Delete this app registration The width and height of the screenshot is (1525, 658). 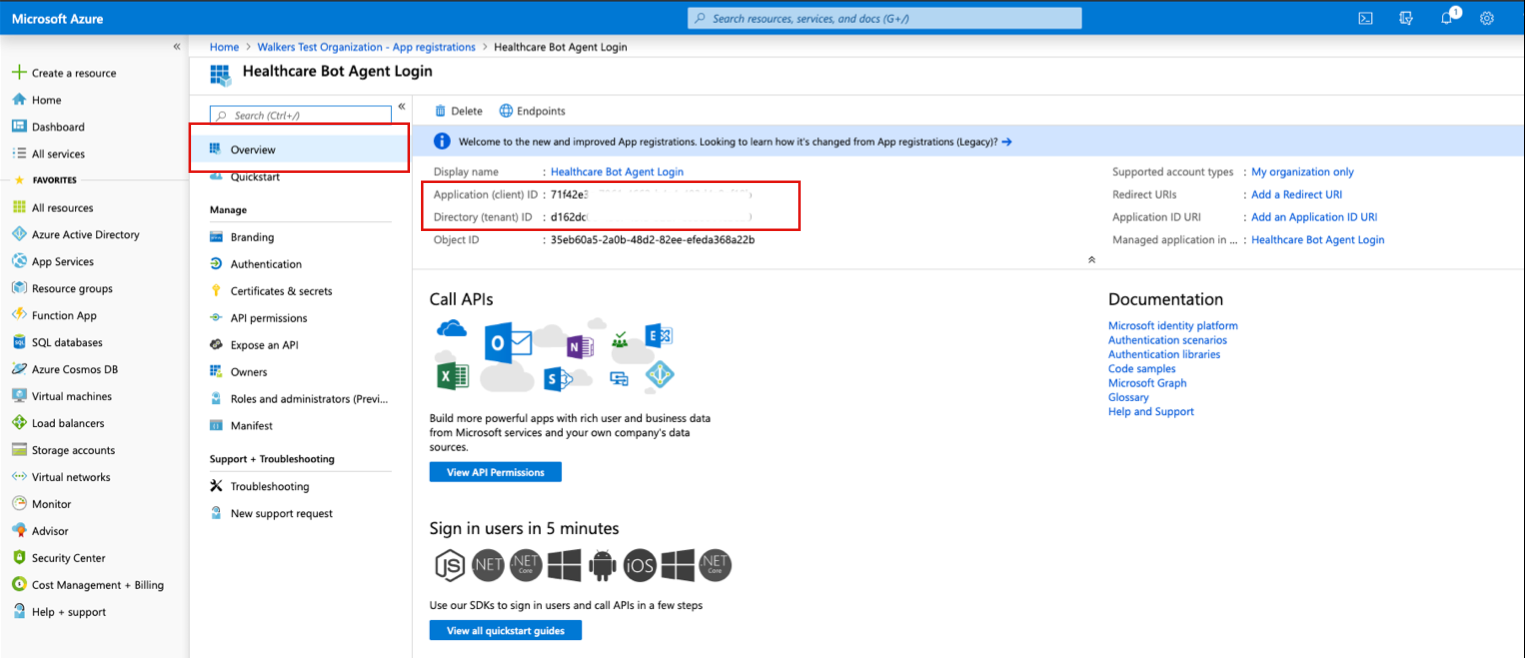[x=459, y=110]
